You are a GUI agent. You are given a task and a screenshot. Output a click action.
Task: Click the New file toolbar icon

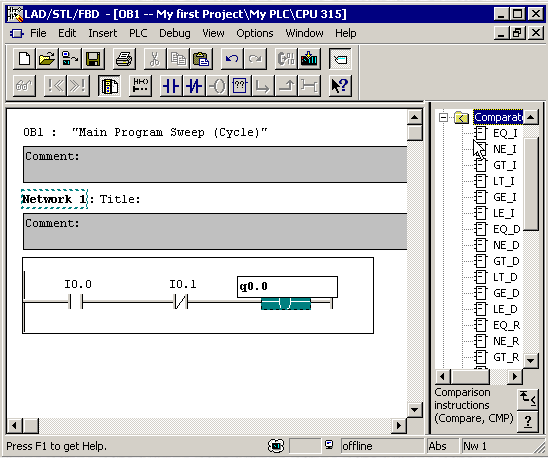click(x=24, y=59)
